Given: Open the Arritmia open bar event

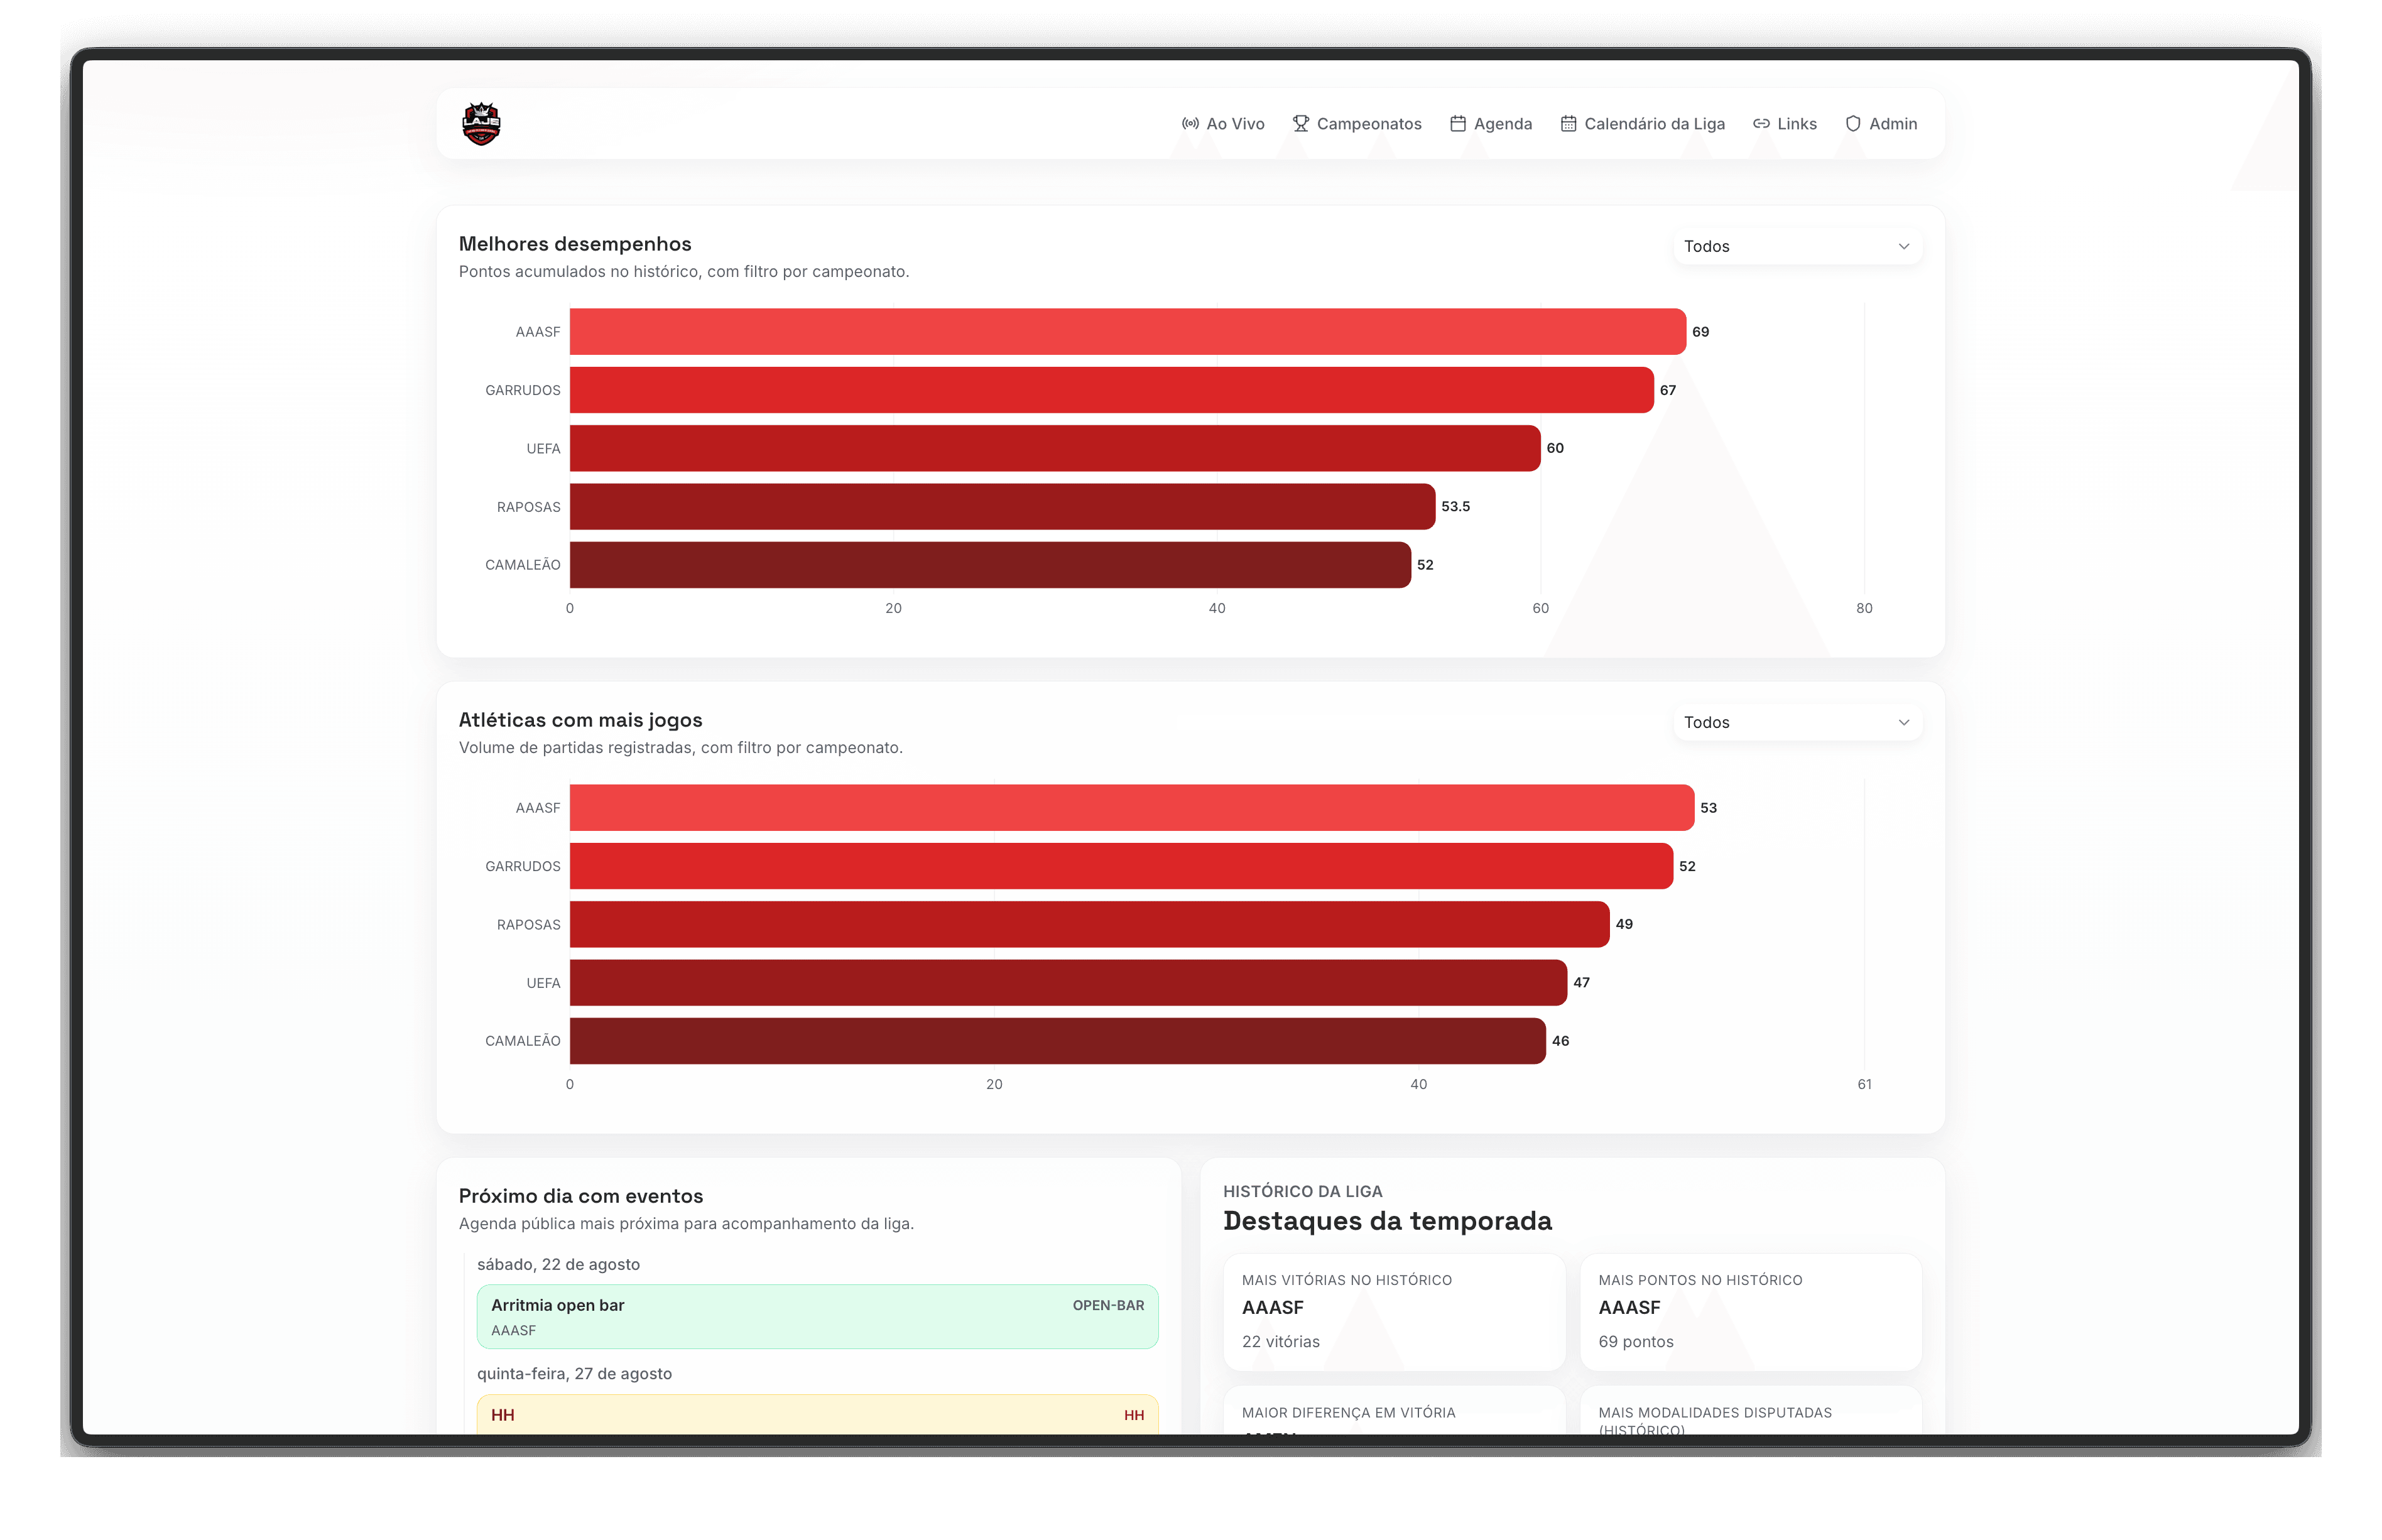Looking at the screenshot, I should click(x=817, y=1317).
